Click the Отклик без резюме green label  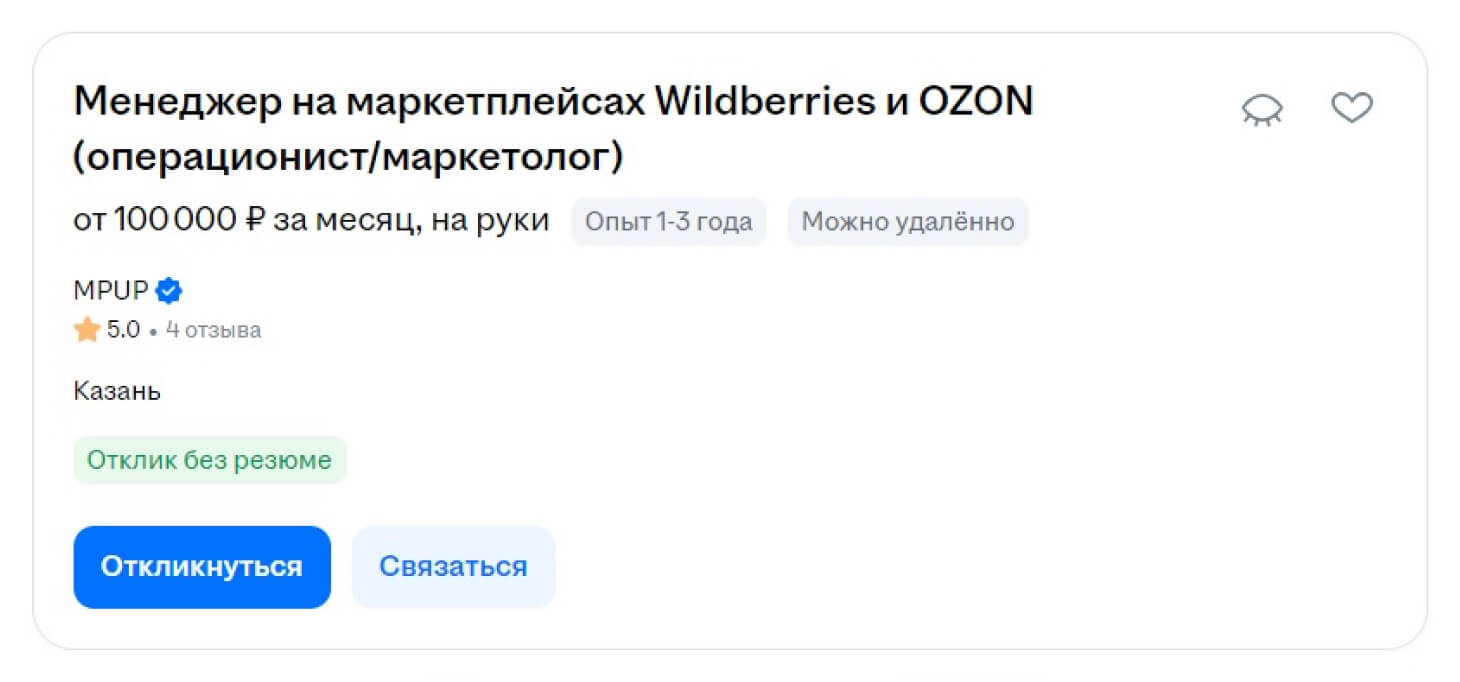(209, 460)
